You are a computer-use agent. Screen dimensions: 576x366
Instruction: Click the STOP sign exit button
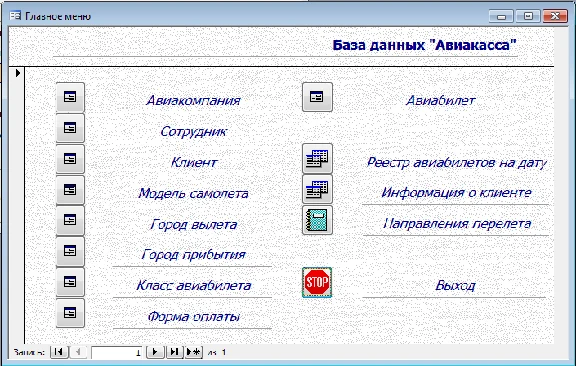pos(317,282)
